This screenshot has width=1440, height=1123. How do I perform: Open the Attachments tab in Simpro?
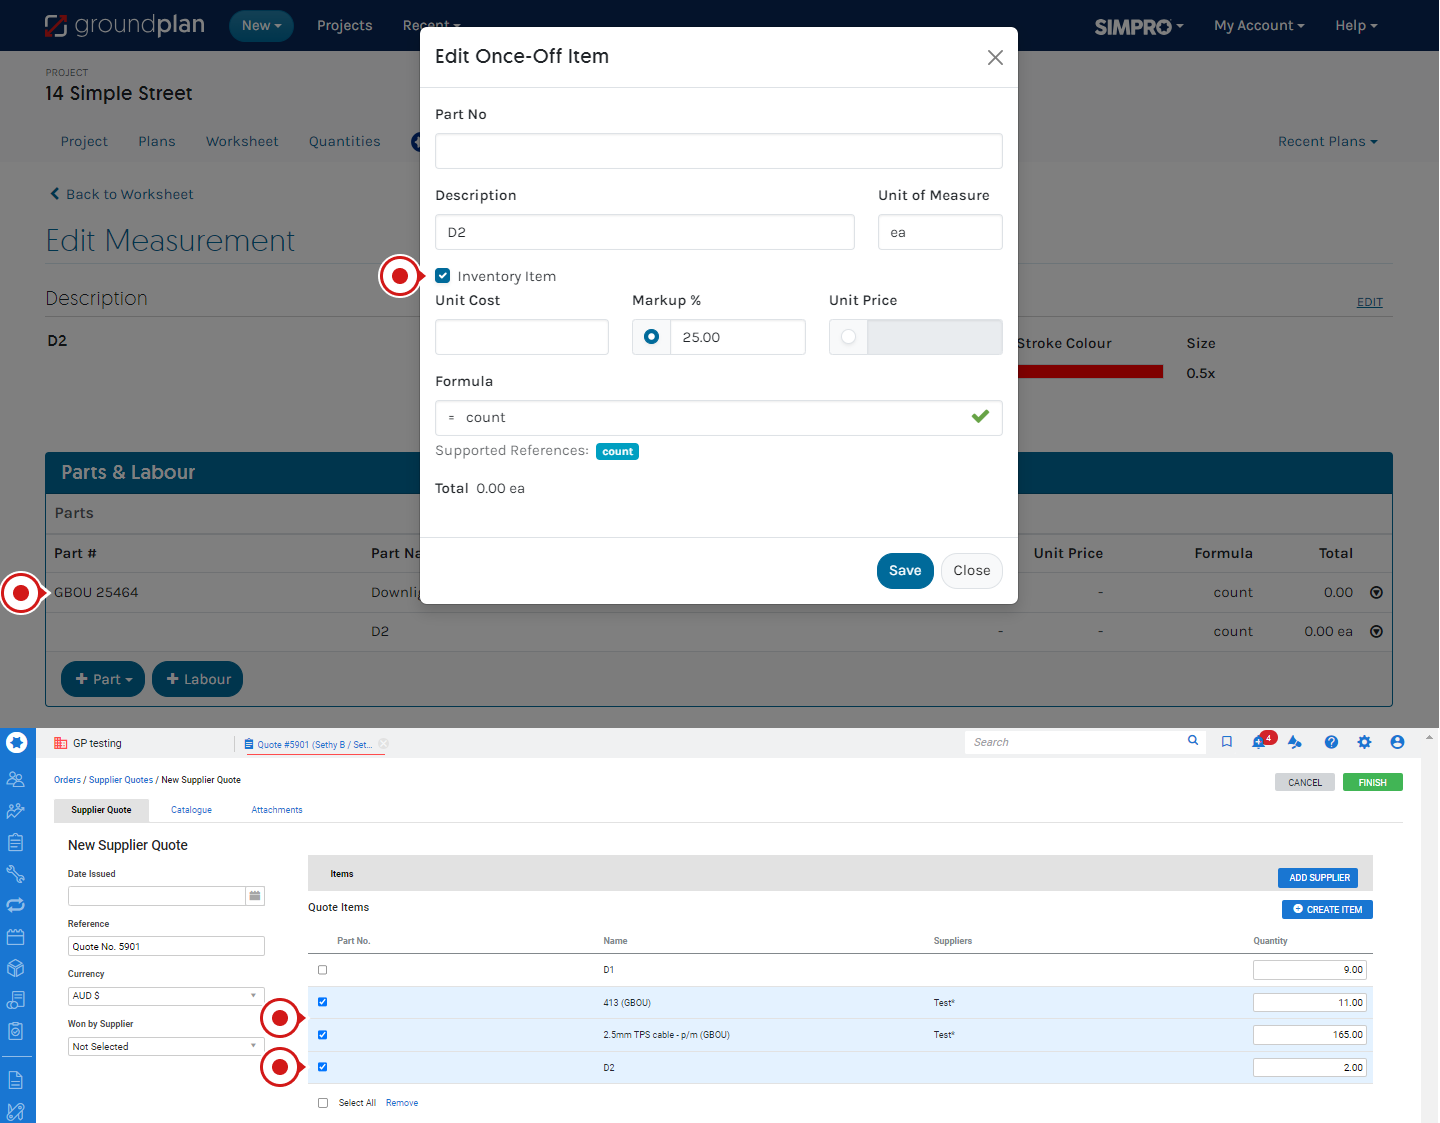pyautogui.click(x=277, y=810)
